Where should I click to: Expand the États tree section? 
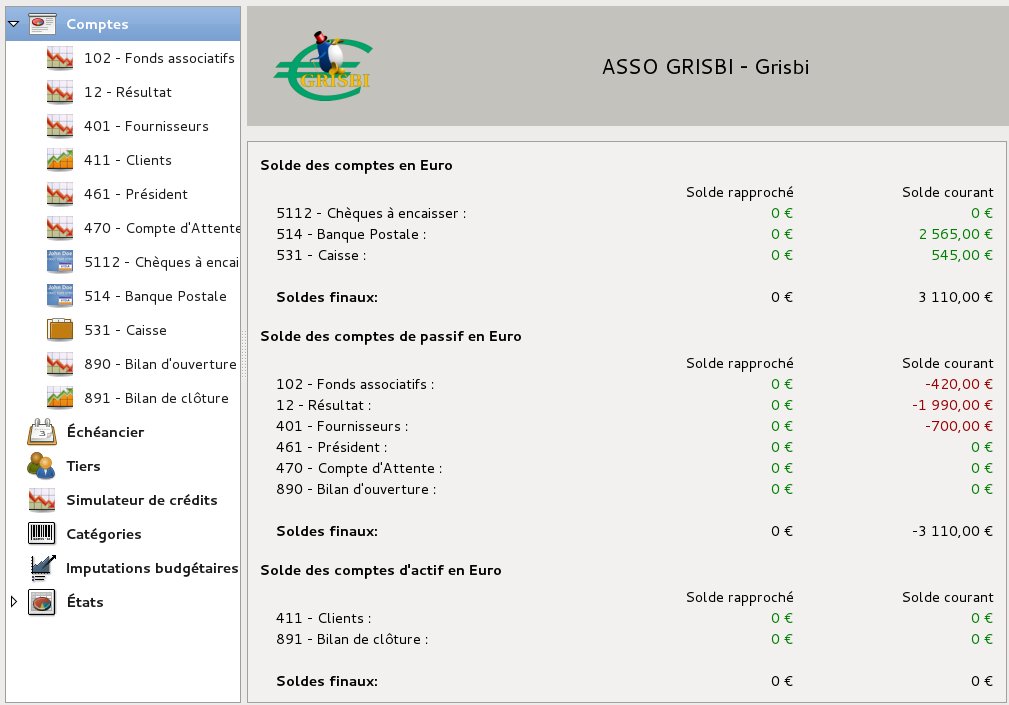pos(13,602)
